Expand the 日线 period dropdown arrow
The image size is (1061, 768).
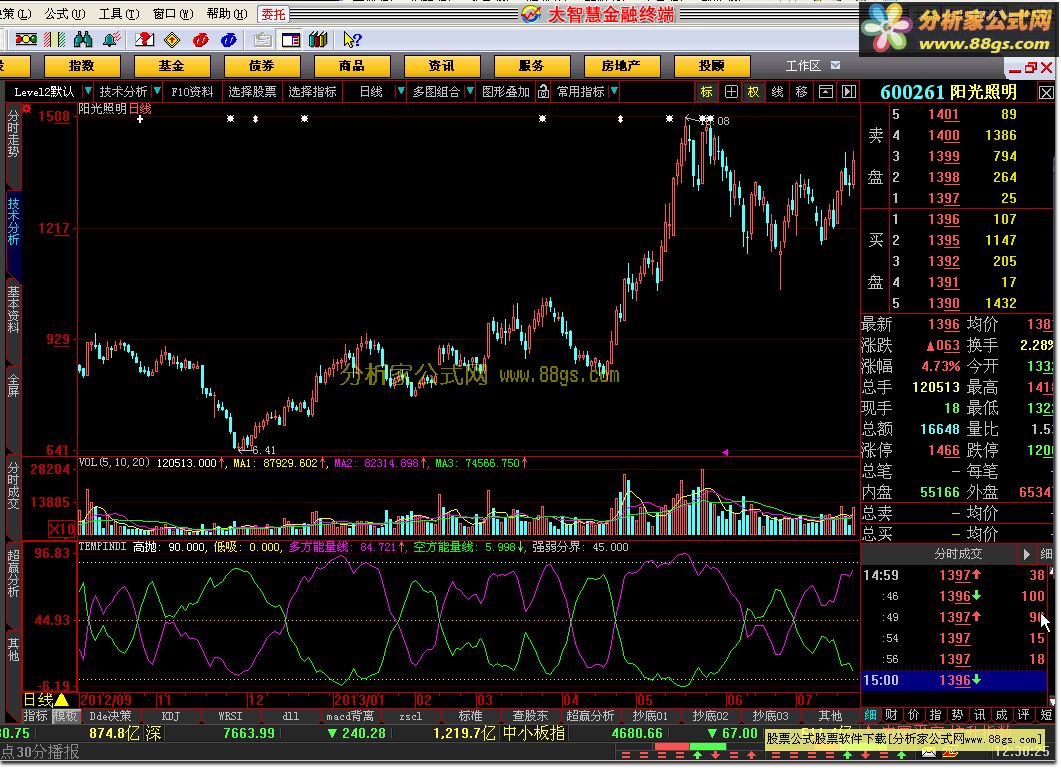(401, 91)
